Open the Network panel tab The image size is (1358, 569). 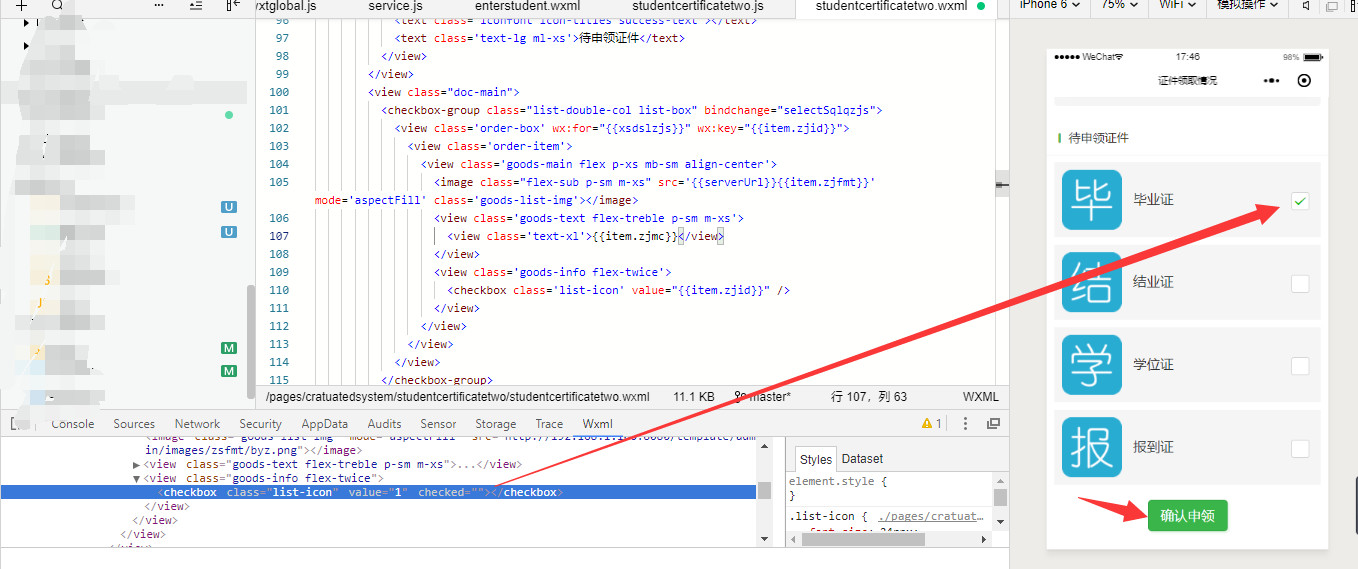pos(197,424)
